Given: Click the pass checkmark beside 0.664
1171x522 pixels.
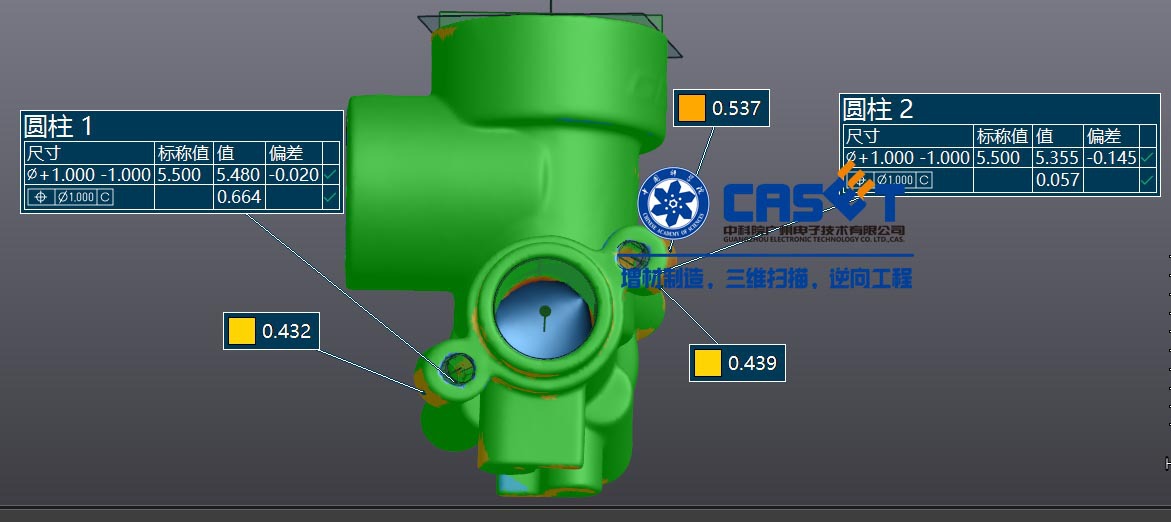Looking at the screenshot, I should click(x=330, y=197).
